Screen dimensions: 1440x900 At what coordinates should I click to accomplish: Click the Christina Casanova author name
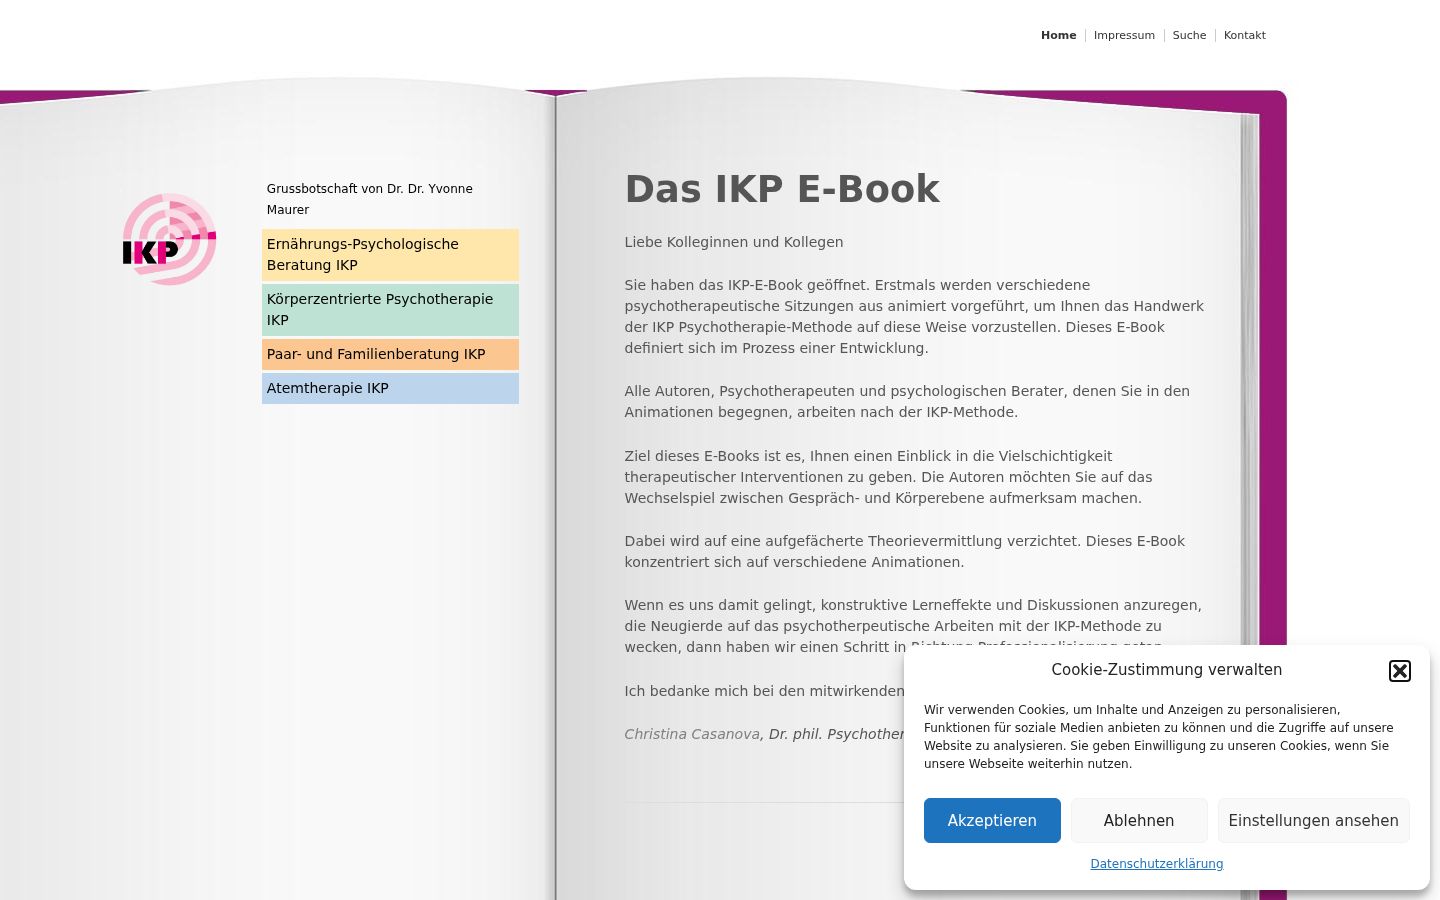[x=692, y=734]
